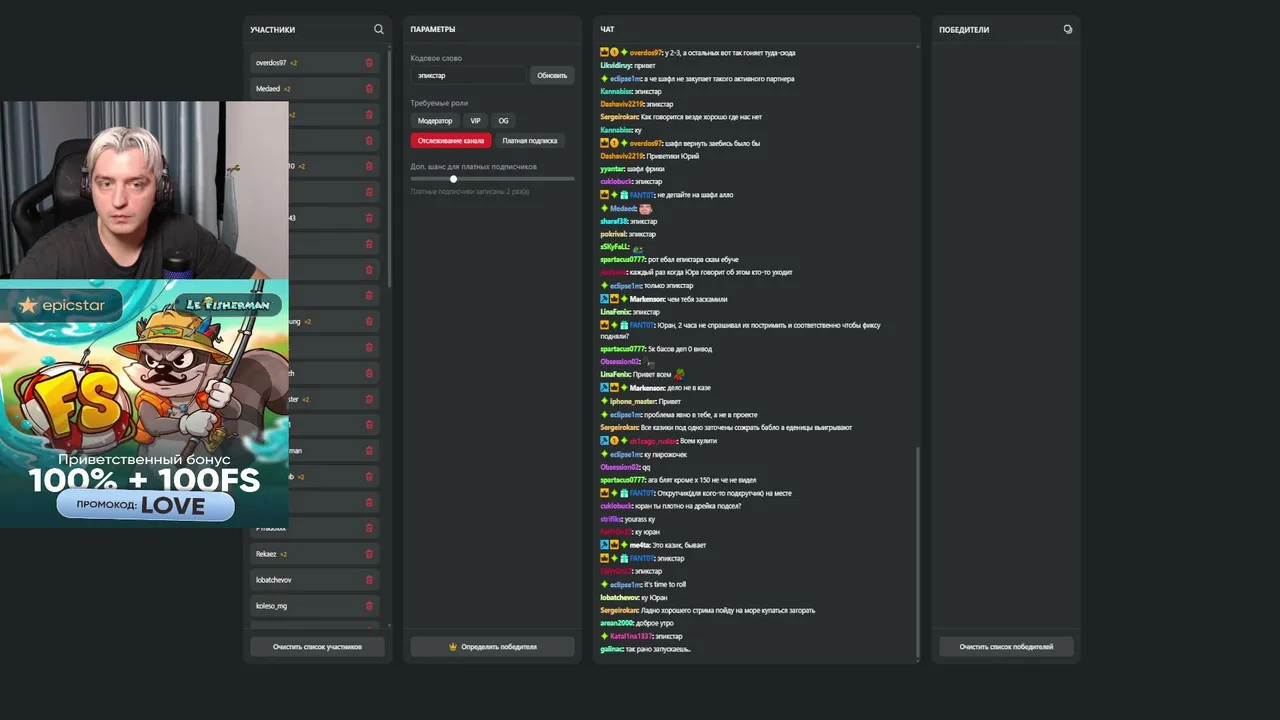Remove lobatchevov from participants with trash icon
This screenshot has width=1280, height=720.
369,580
